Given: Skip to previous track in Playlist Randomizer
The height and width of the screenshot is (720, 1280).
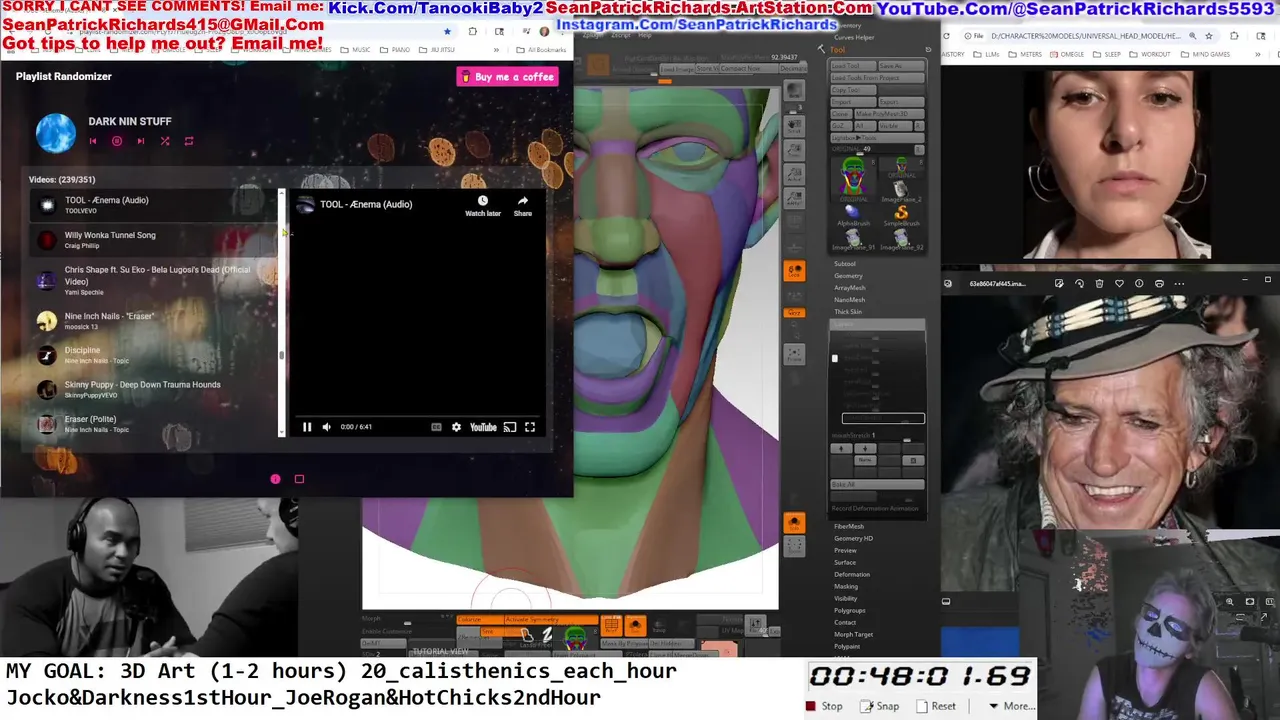Looking at the screenshot, I should pyautogui.click(x=93, y=141).
